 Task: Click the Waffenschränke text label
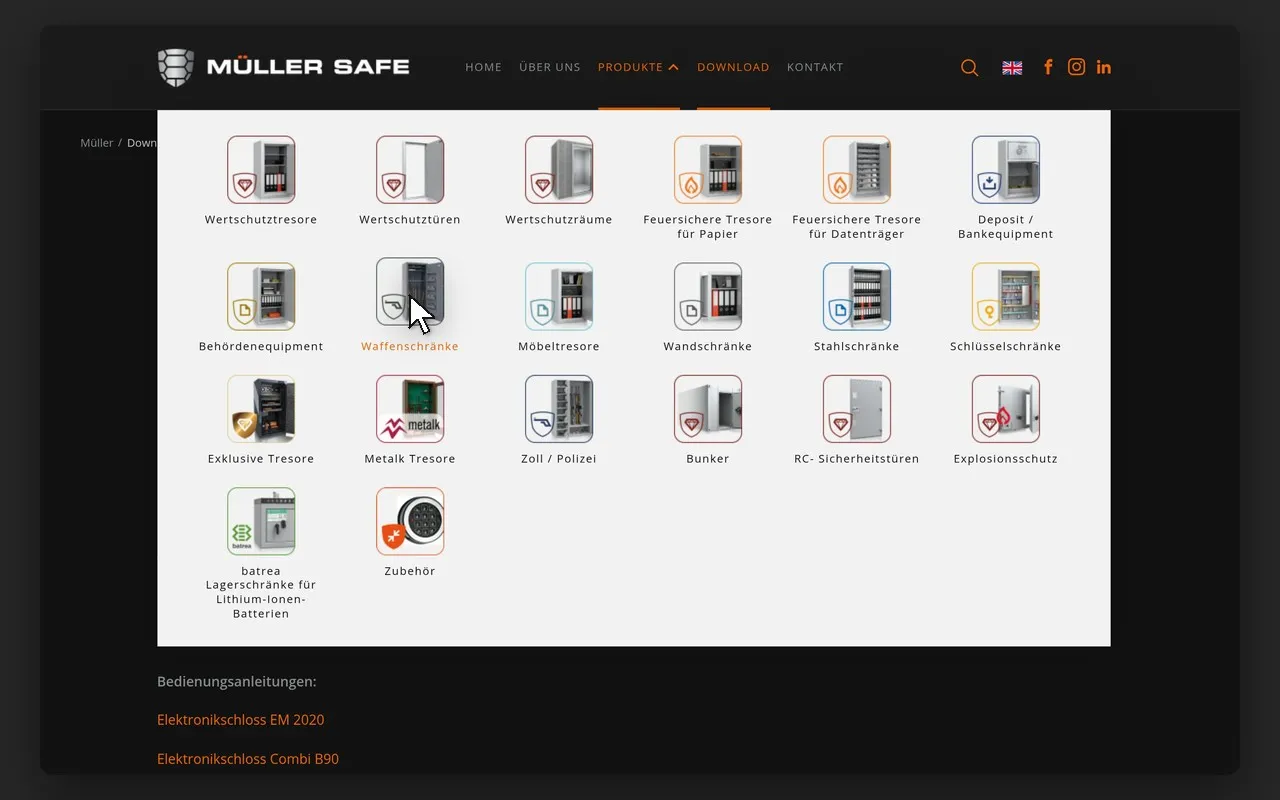click(x=410, y=347)
